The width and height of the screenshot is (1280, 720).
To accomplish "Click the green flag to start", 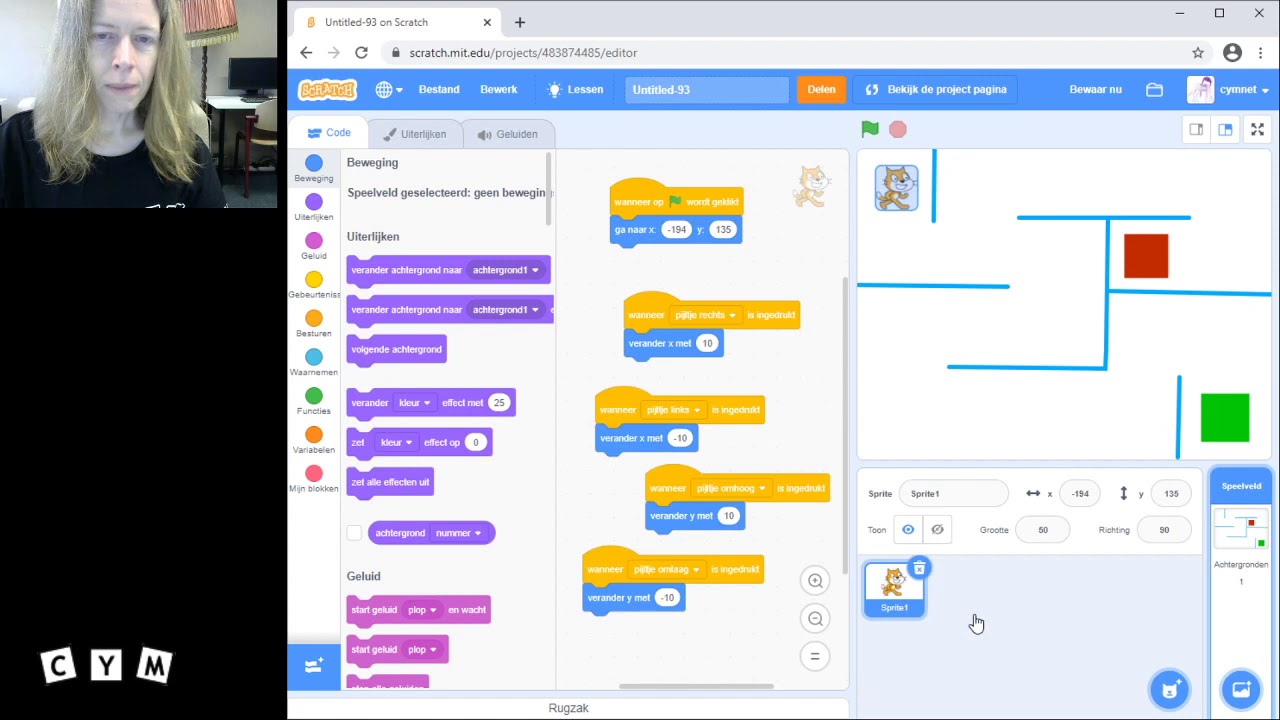I will pos(870,129).
